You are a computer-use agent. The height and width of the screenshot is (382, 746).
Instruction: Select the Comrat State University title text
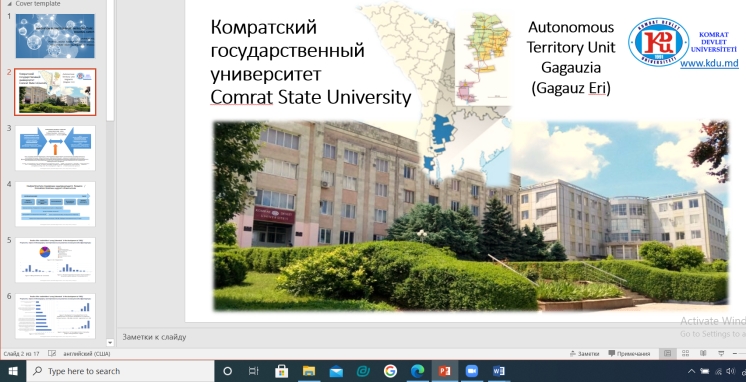coord(311,97)
